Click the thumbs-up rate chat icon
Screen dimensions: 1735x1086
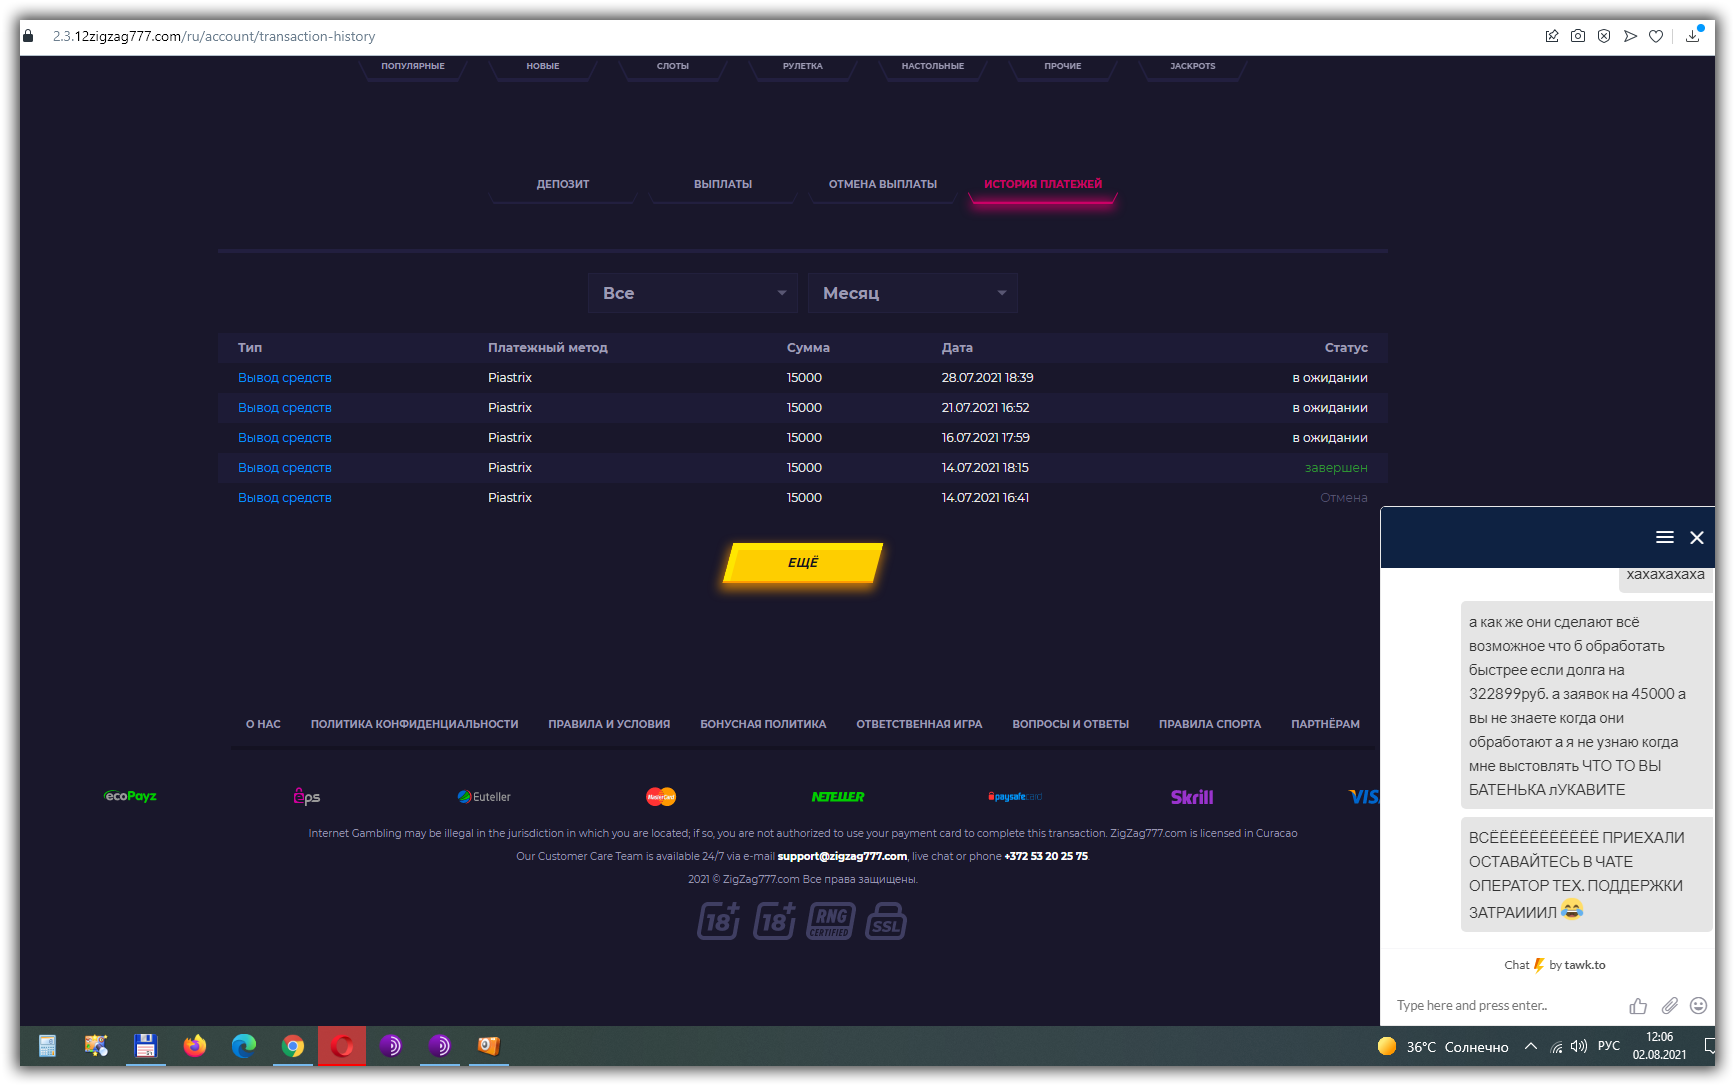(1638, 1005)
